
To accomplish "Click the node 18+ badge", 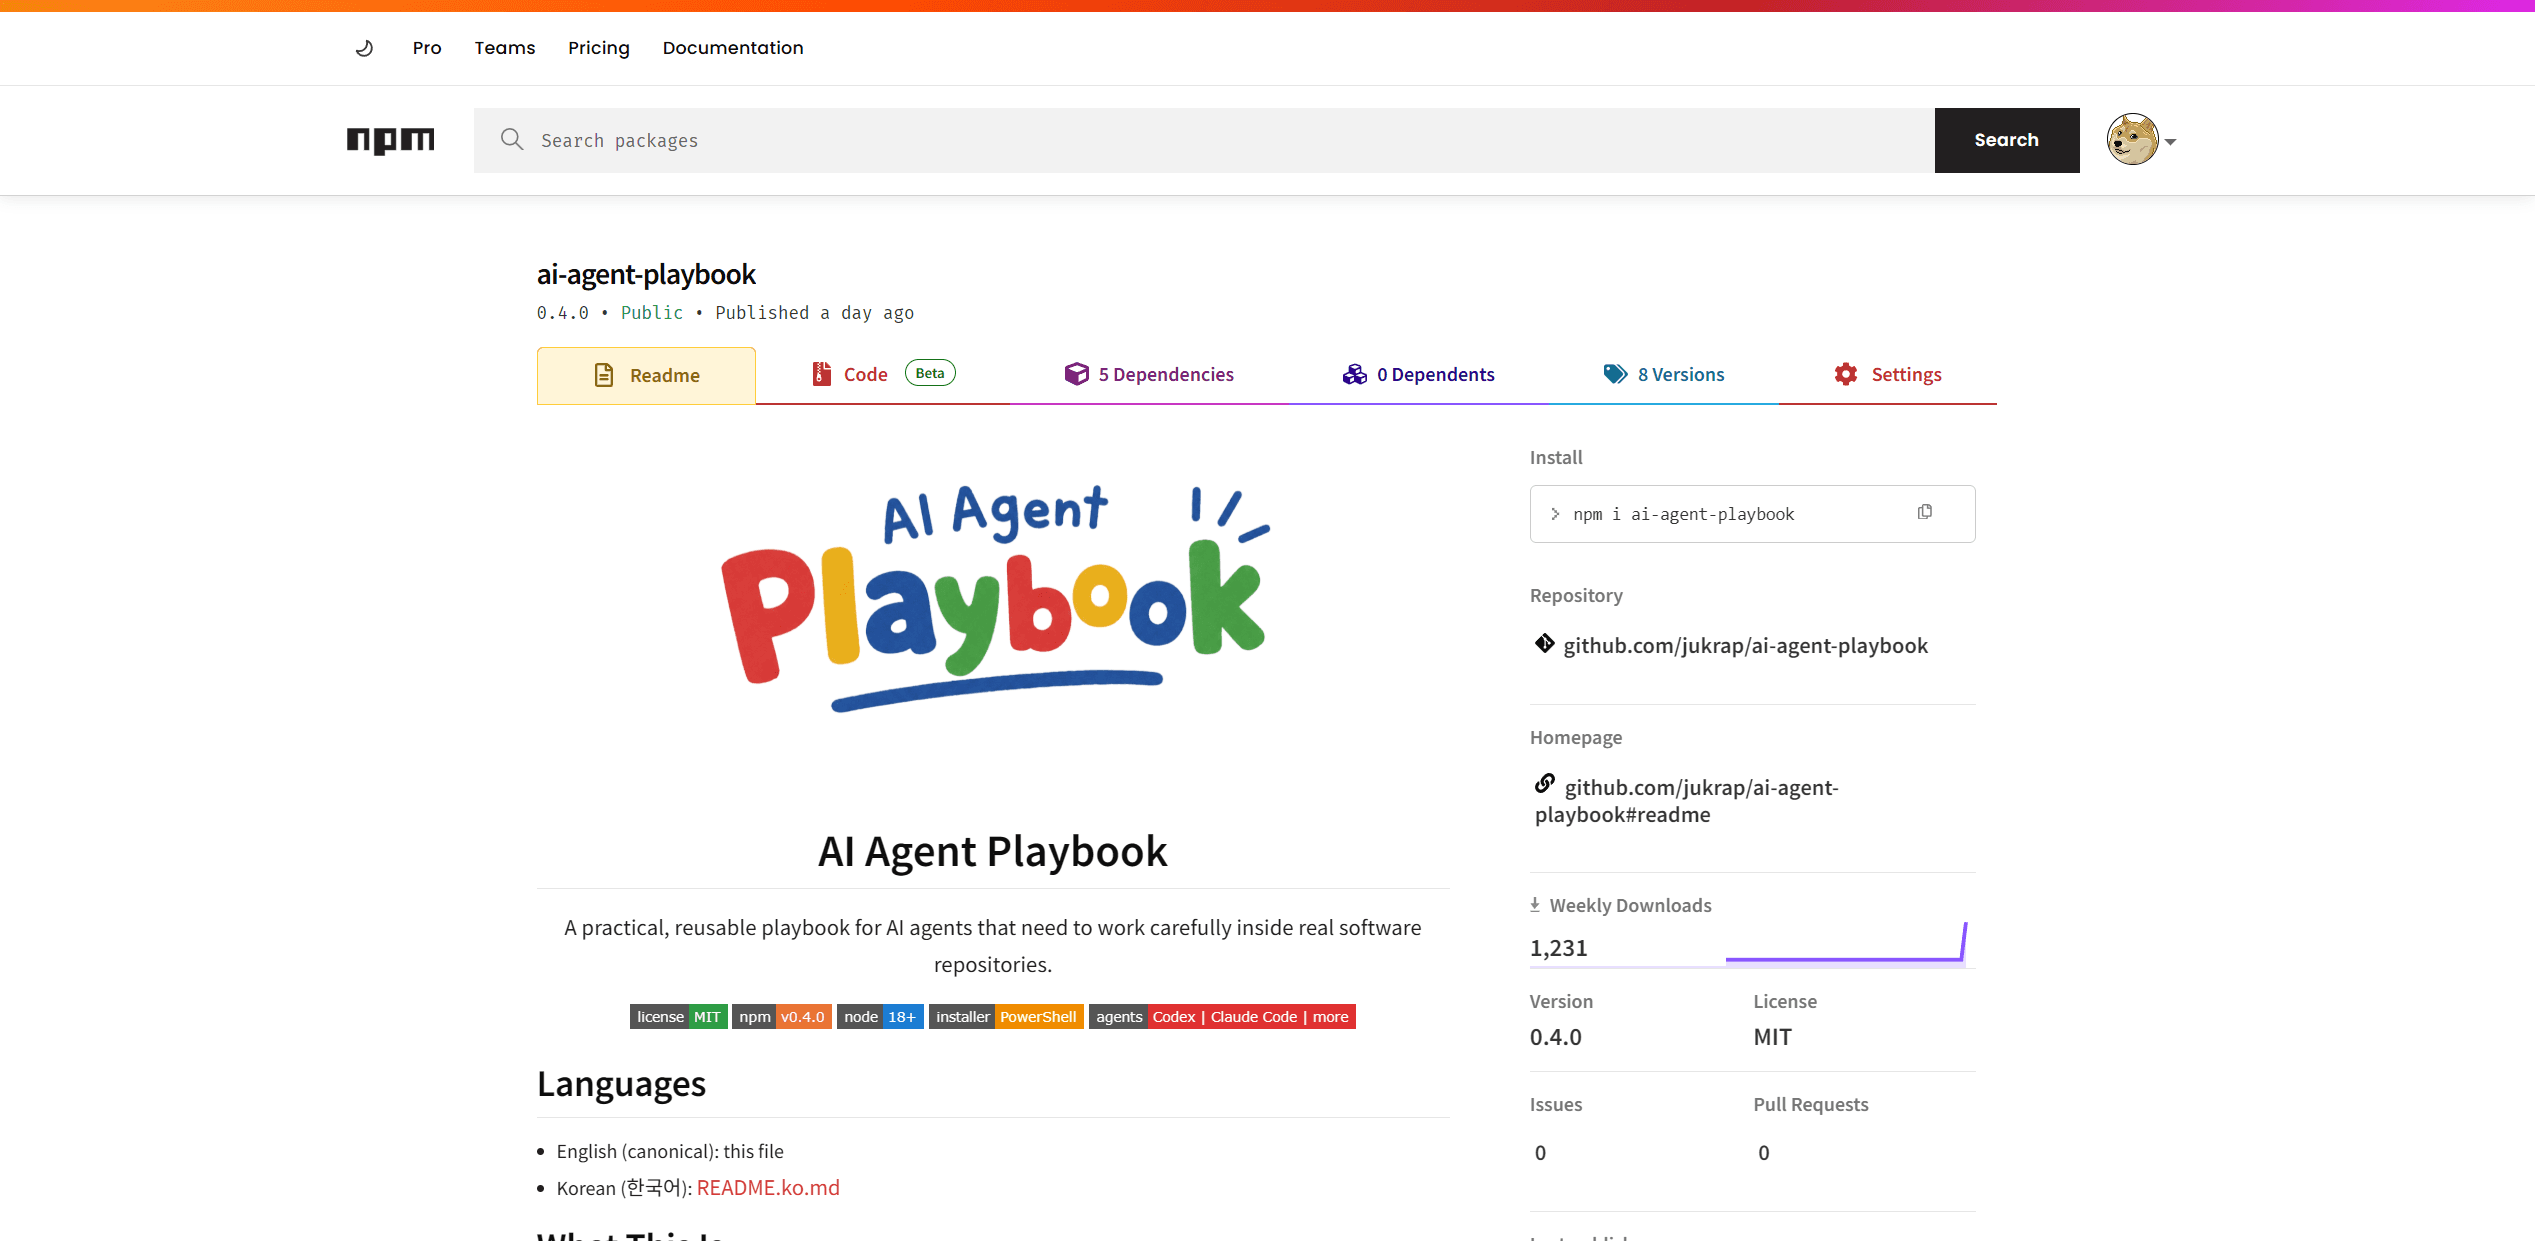I will point(880,1017).
